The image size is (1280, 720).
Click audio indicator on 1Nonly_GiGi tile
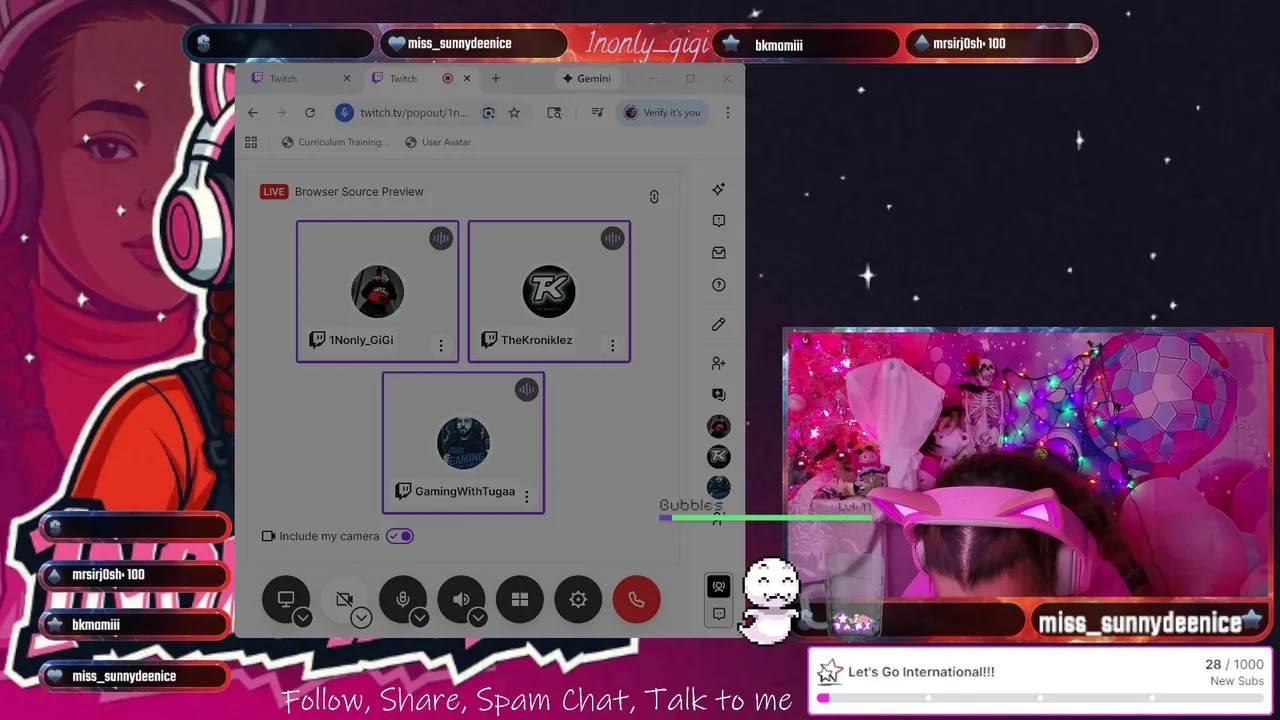tap(441, 238)
